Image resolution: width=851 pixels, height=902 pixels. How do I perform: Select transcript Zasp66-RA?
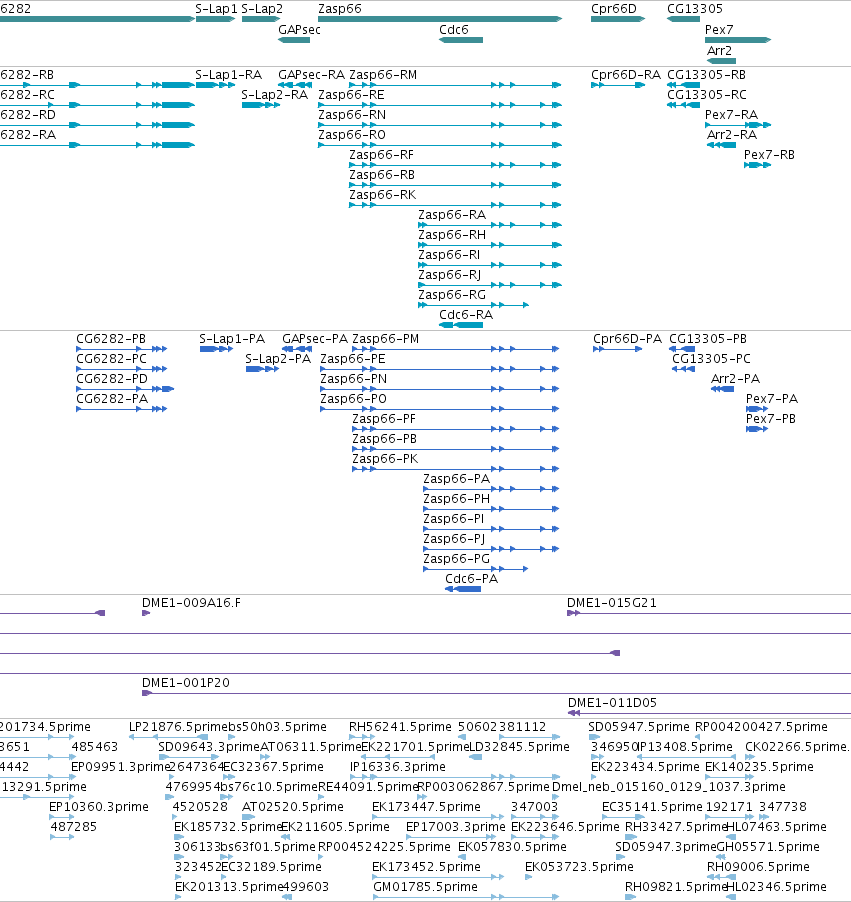[490, 225]
